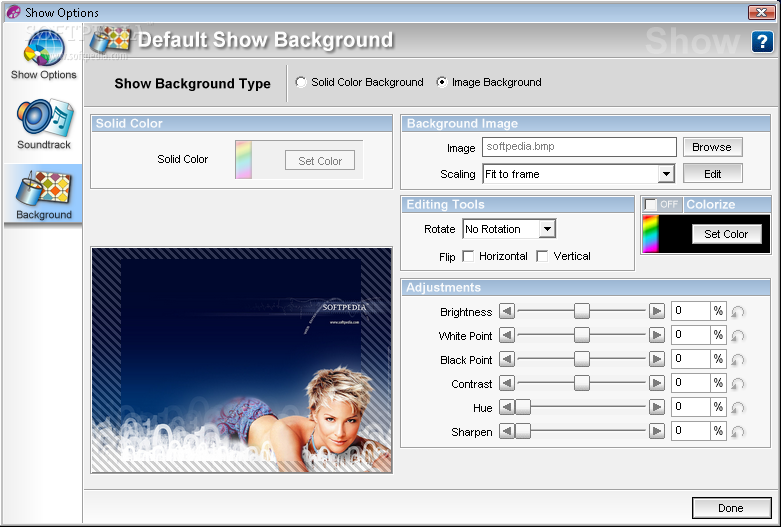Click the Edit button beside Scaling
Image resolution: width=781 pixels, height=527 pixels.
(x=712, y=174)
